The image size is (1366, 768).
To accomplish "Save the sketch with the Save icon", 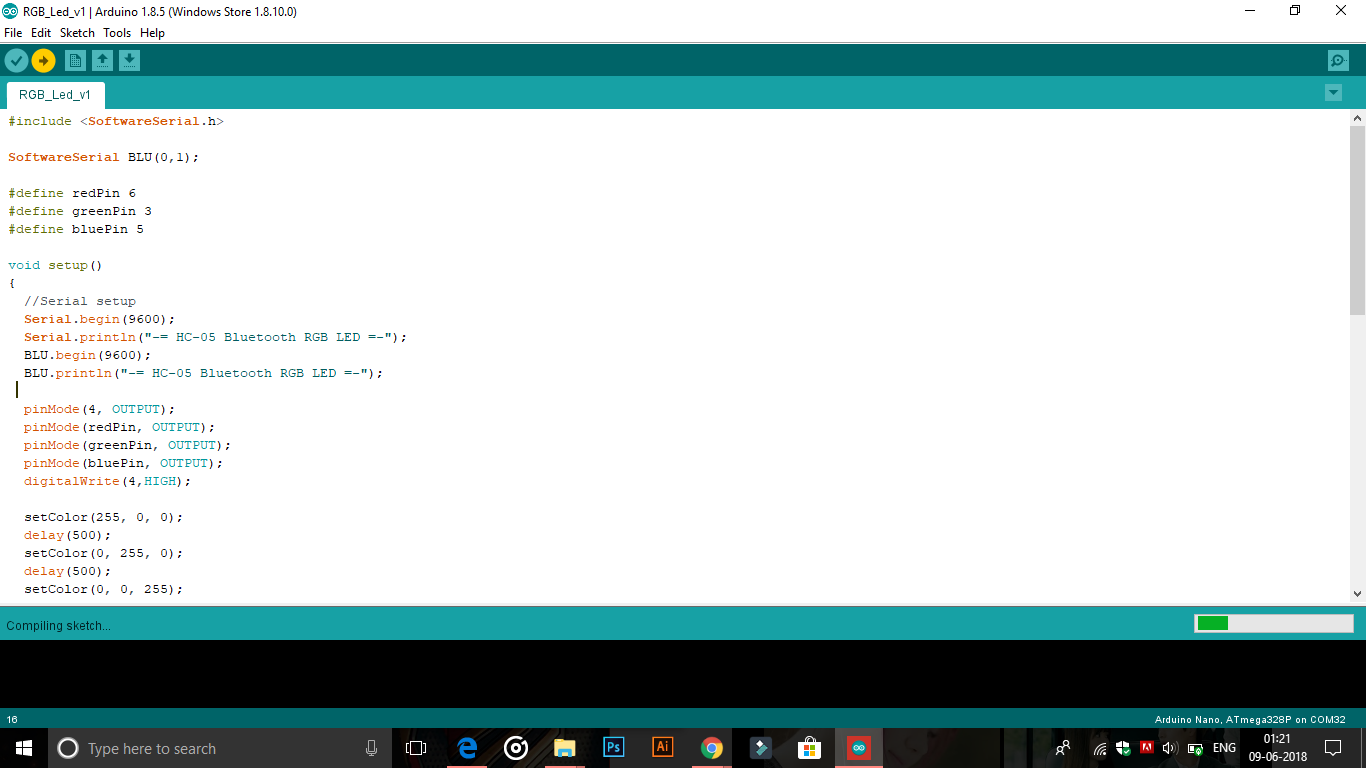I will (x=130, y=60).
